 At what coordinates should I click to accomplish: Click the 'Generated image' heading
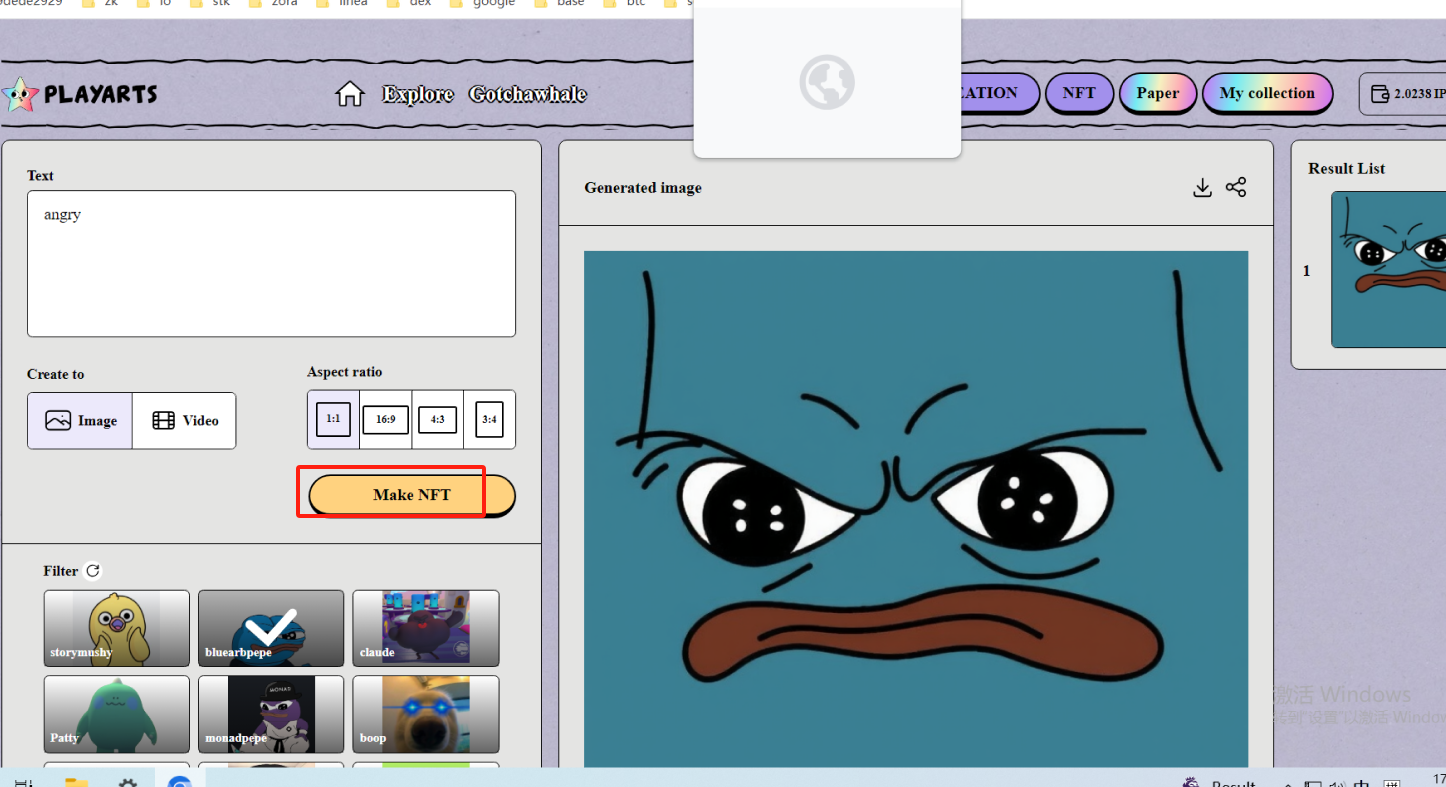click(x=643, y=188)
